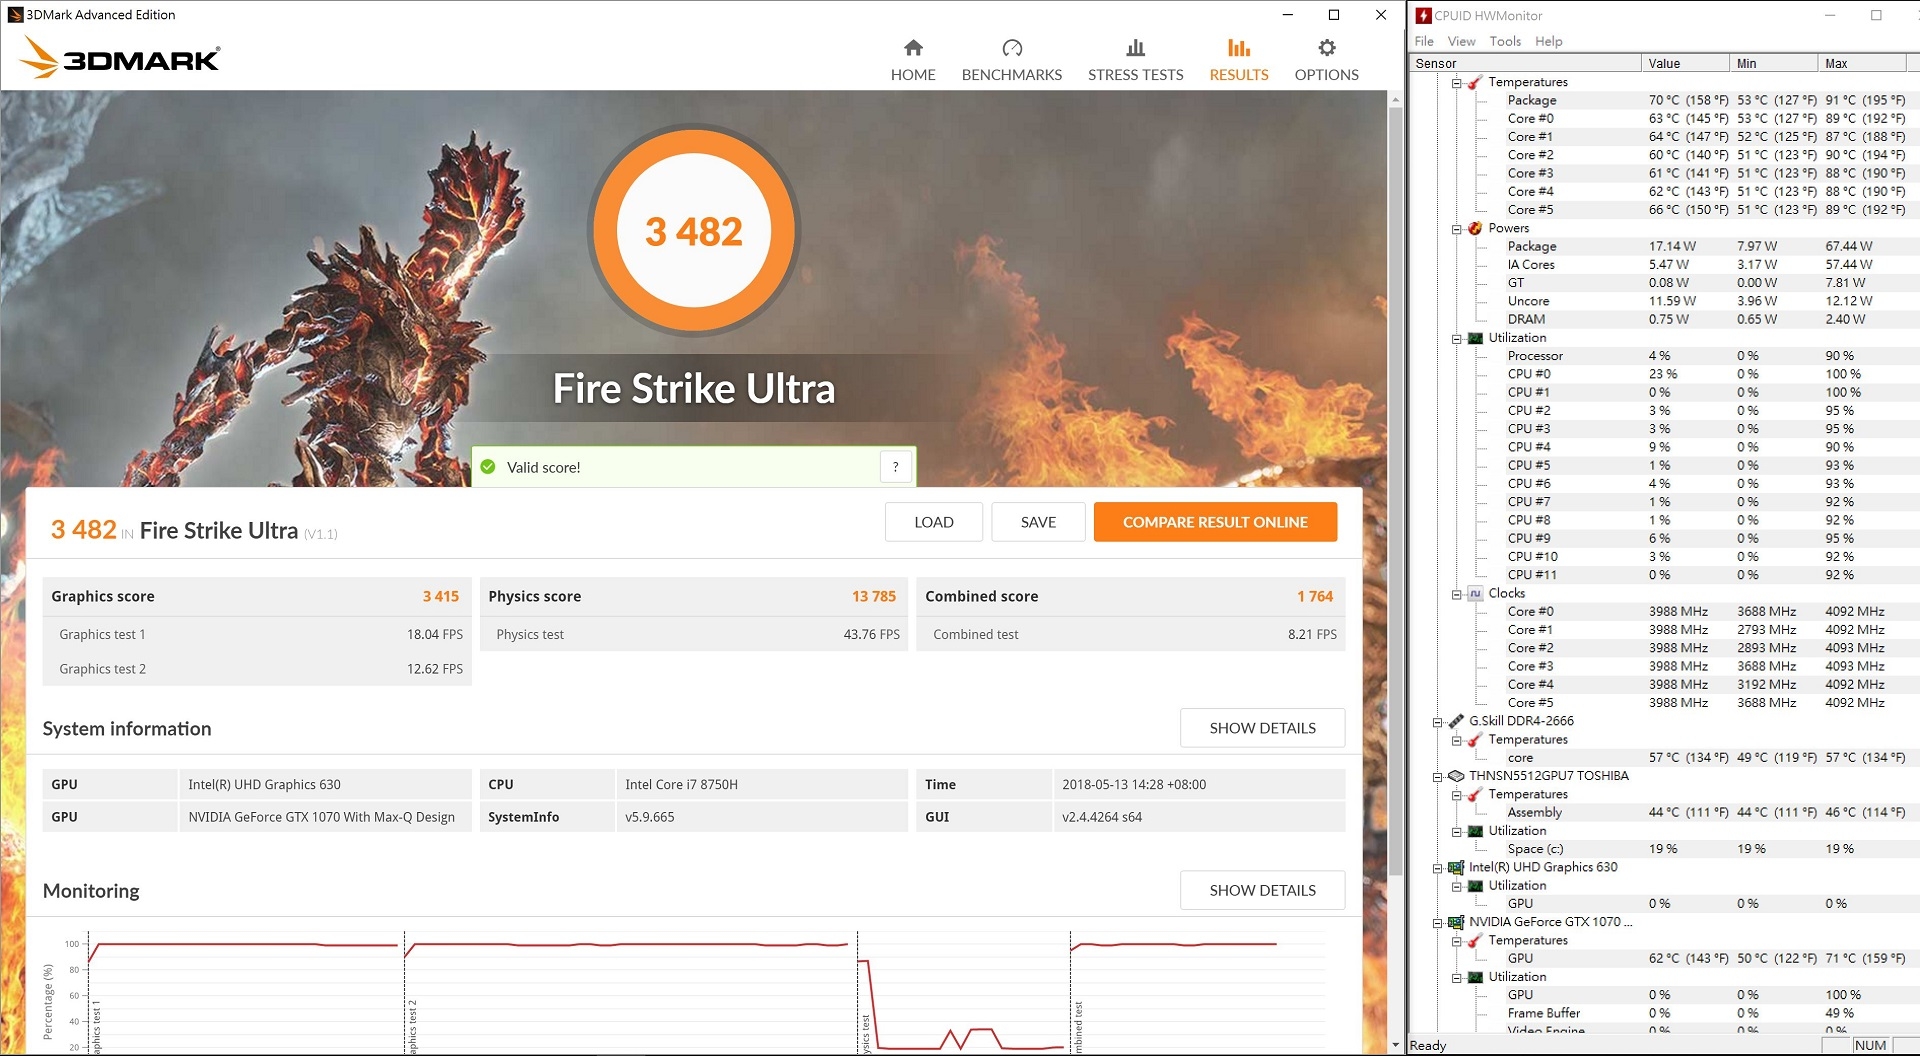Open the Help menu in HWMonitor
Screen dimensions: 1920x1056
1549,41
